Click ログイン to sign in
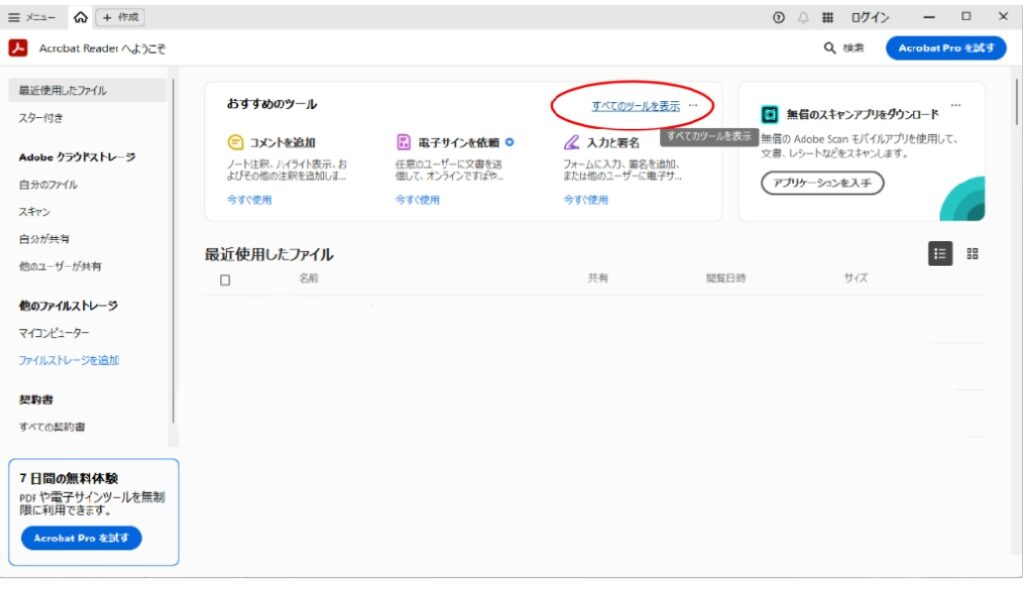 pyautogui.click(x=870, y=18)
